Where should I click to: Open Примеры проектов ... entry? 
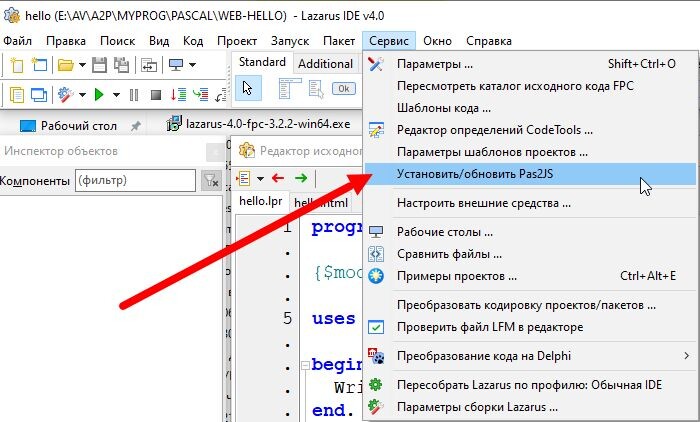coord(530,276)
